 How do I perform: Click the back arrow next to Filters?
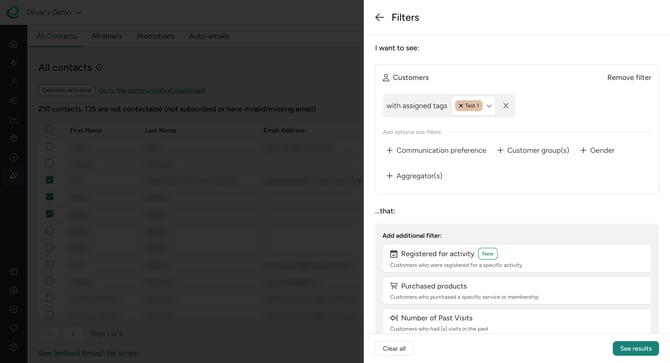[379, 18]
